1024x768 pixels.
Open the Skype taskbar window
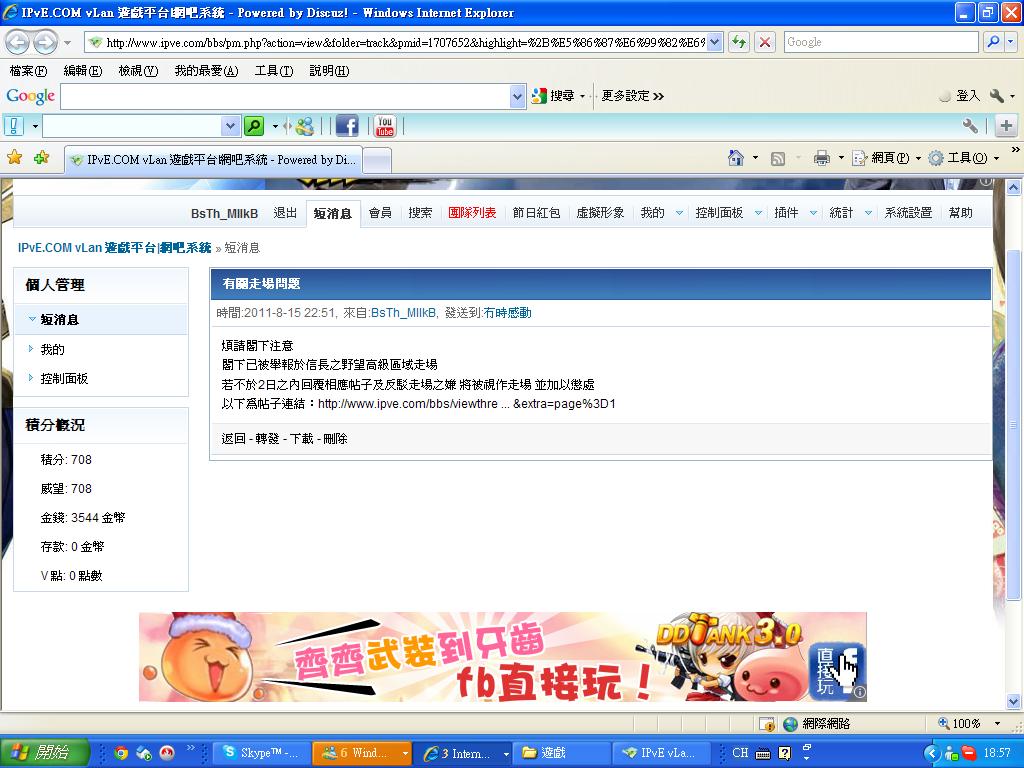[261, 753]
